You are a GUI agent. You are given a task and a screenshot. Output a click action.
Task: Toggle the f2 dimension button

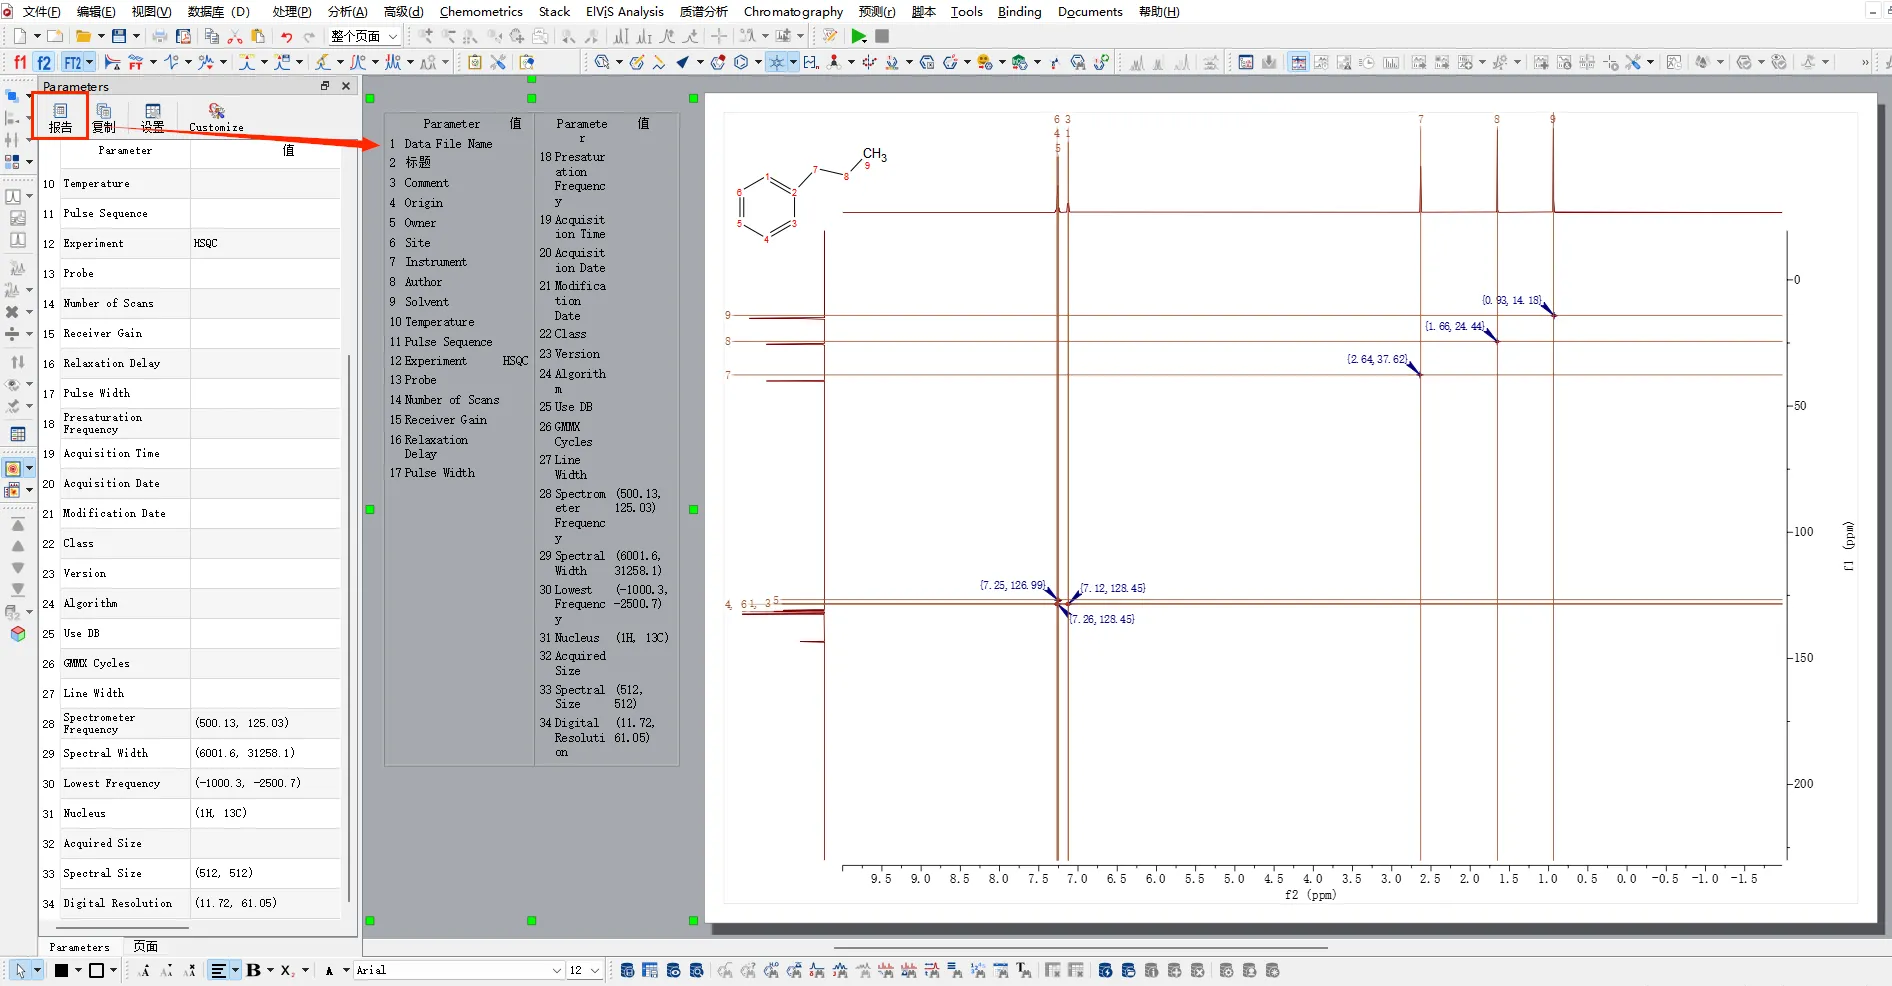pos(44,62)
